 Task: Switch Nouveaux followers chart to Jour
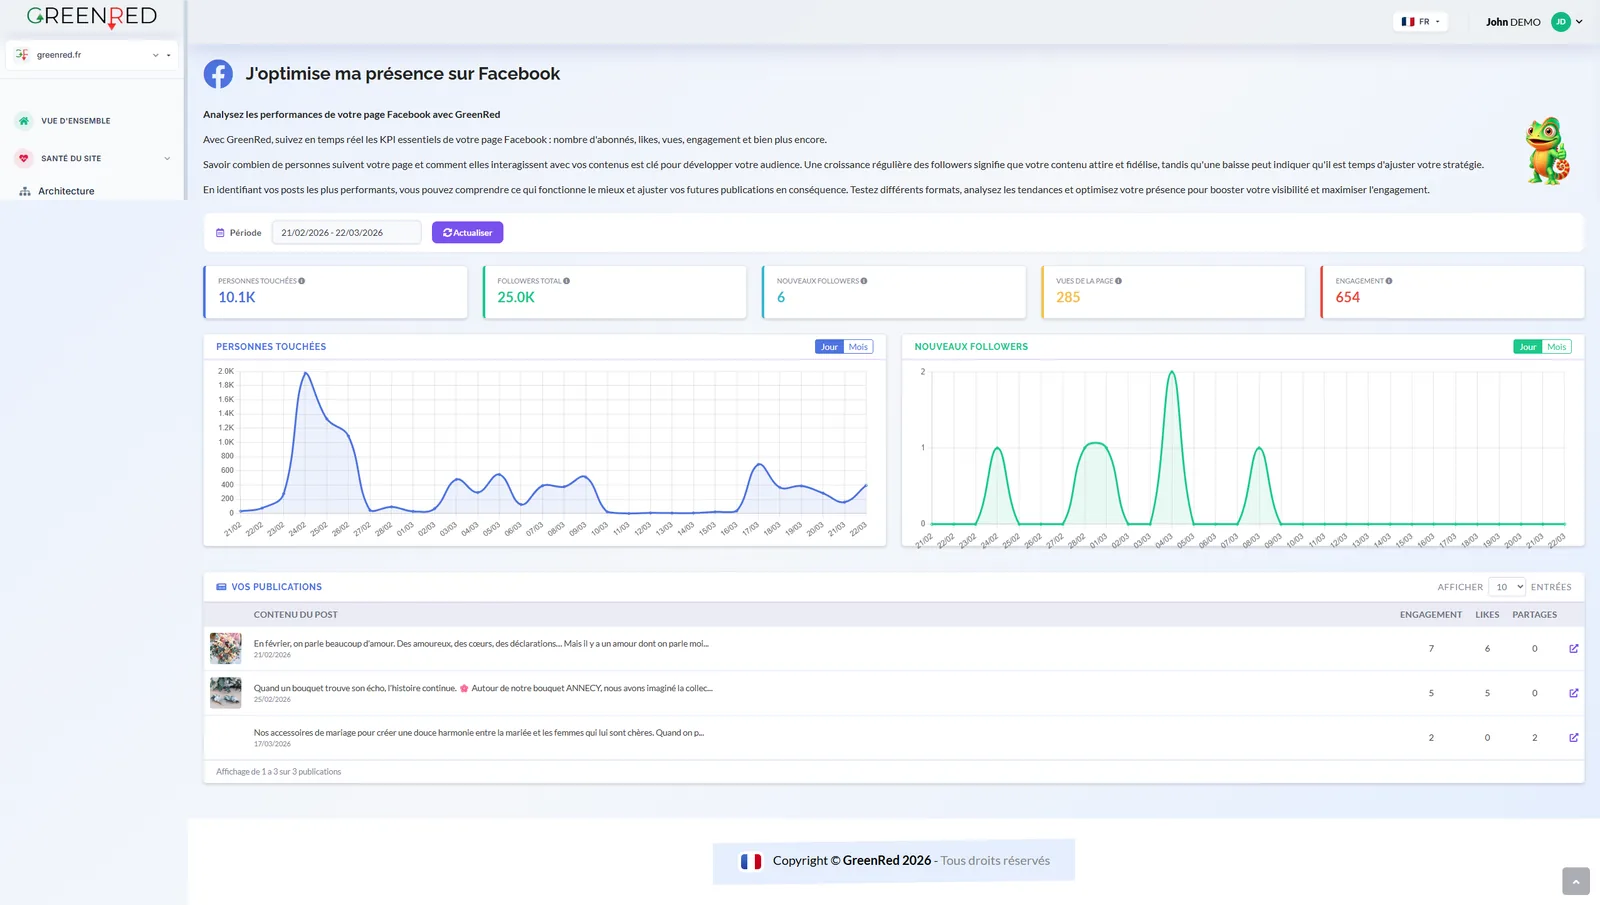click(x=1528, y=347)
